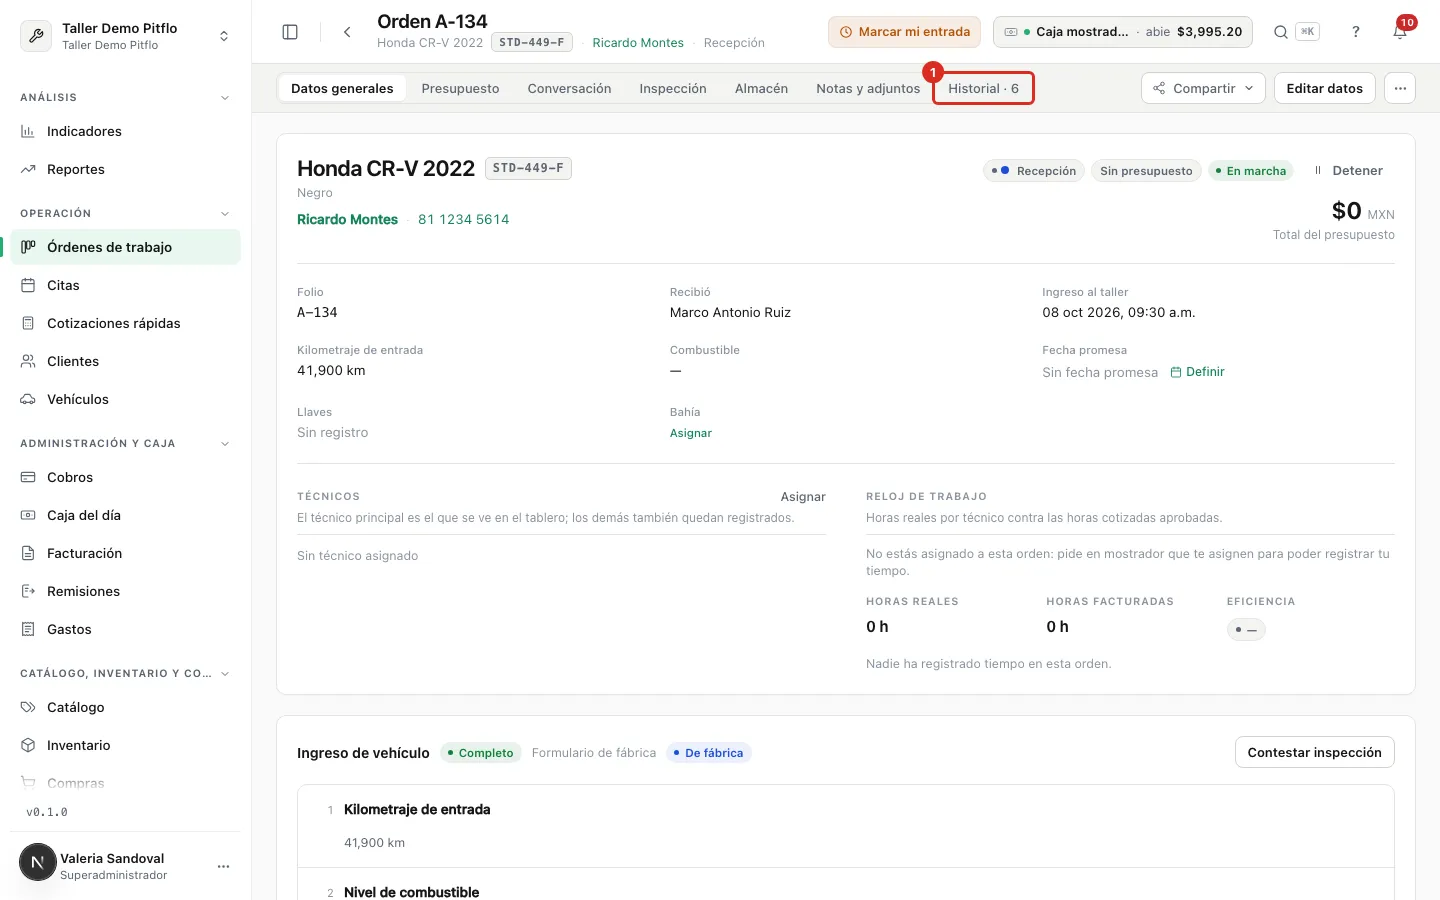Open Vehículos in the sidebar
The width and height of the screenshot is (1440, 900).
tap(125, 399)
